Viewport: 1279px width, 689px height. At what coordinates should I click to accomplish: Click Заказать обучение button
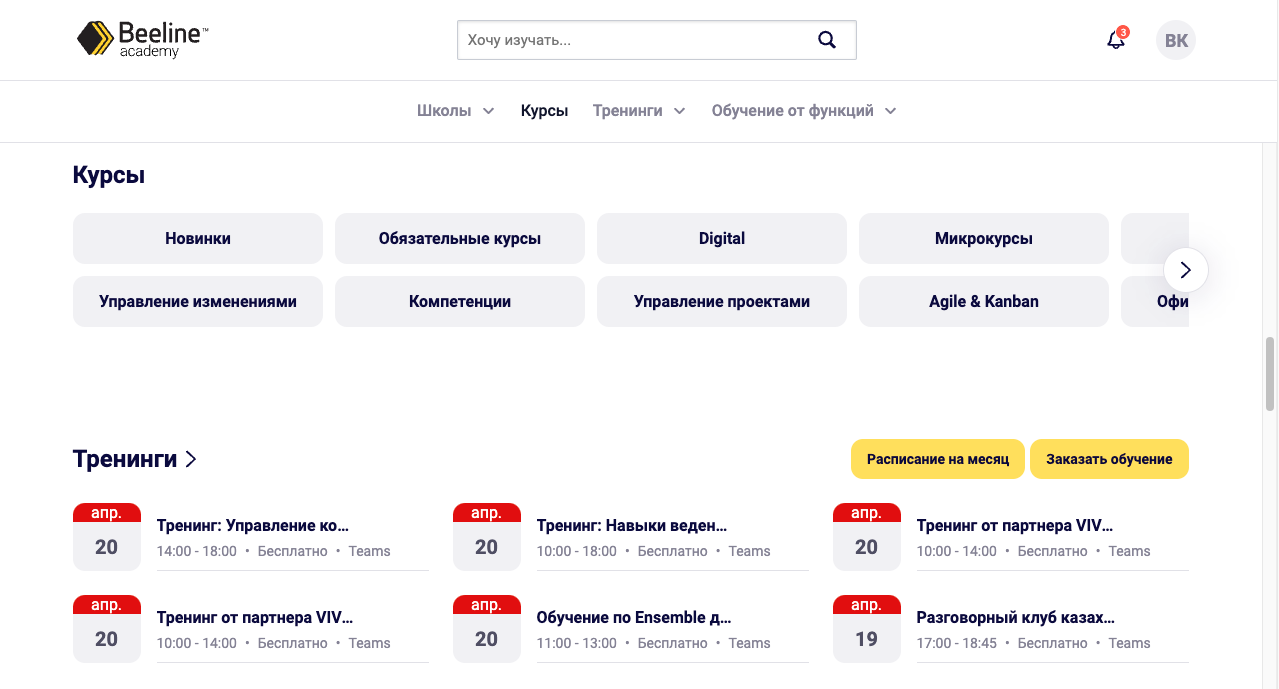pyautogui.click(x=1109, y=459)
